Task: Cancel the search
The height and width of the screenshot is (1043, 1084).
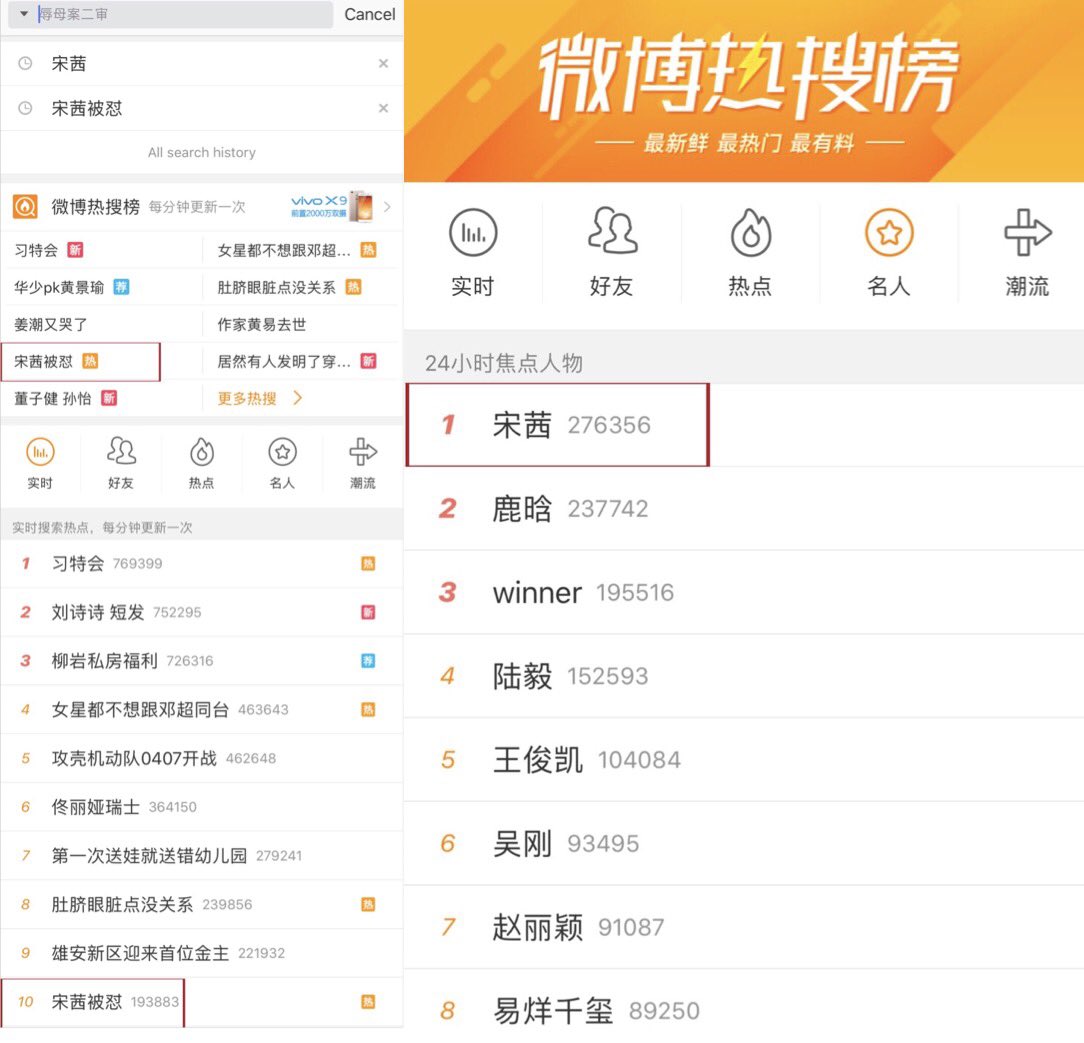Action: tap(370, 14)
